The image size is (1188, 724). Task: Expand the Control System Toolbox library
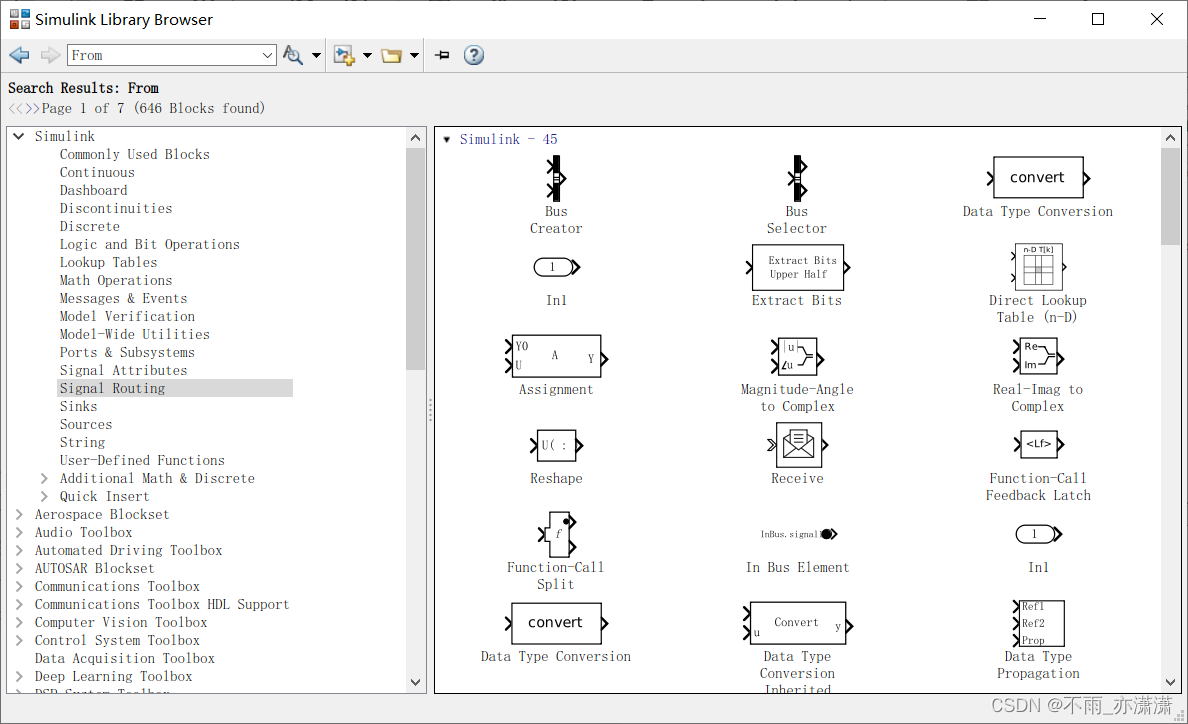[x=19, y=641]
